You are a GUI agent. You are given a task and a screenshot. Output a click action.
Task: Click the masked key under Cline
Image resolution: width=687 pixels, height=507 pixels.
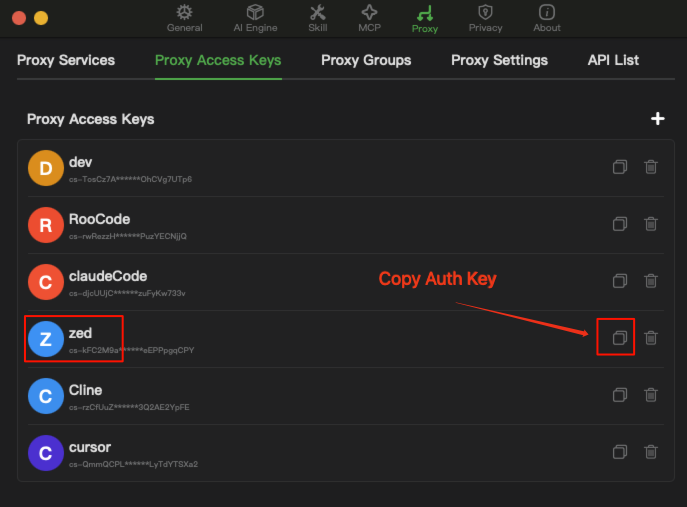tap(129, 407)
